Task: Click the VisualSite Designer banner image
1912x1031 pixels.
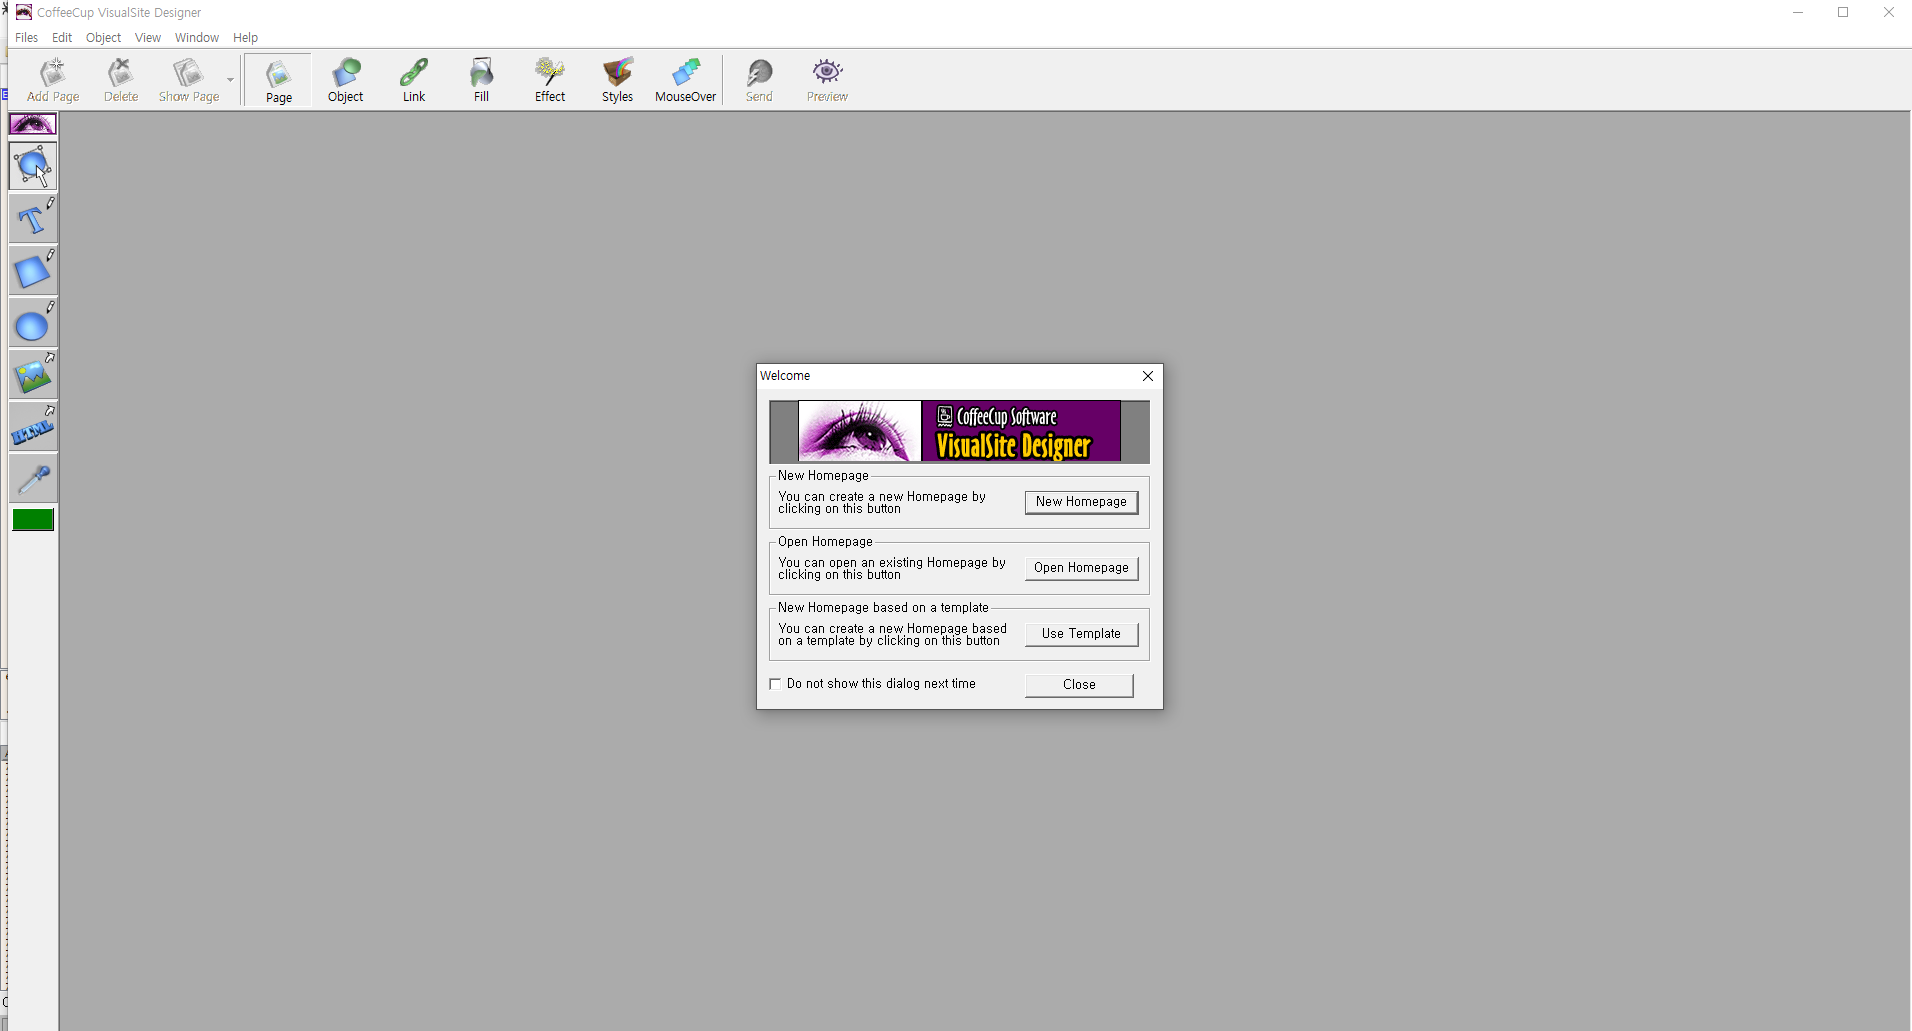Action: point(959,431)
